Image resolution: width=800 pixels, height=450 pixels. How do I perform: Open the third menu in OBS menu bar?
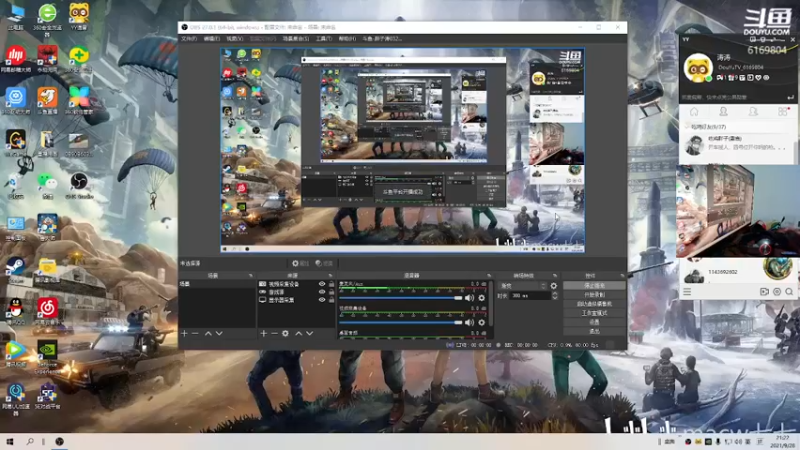[235, 39]
